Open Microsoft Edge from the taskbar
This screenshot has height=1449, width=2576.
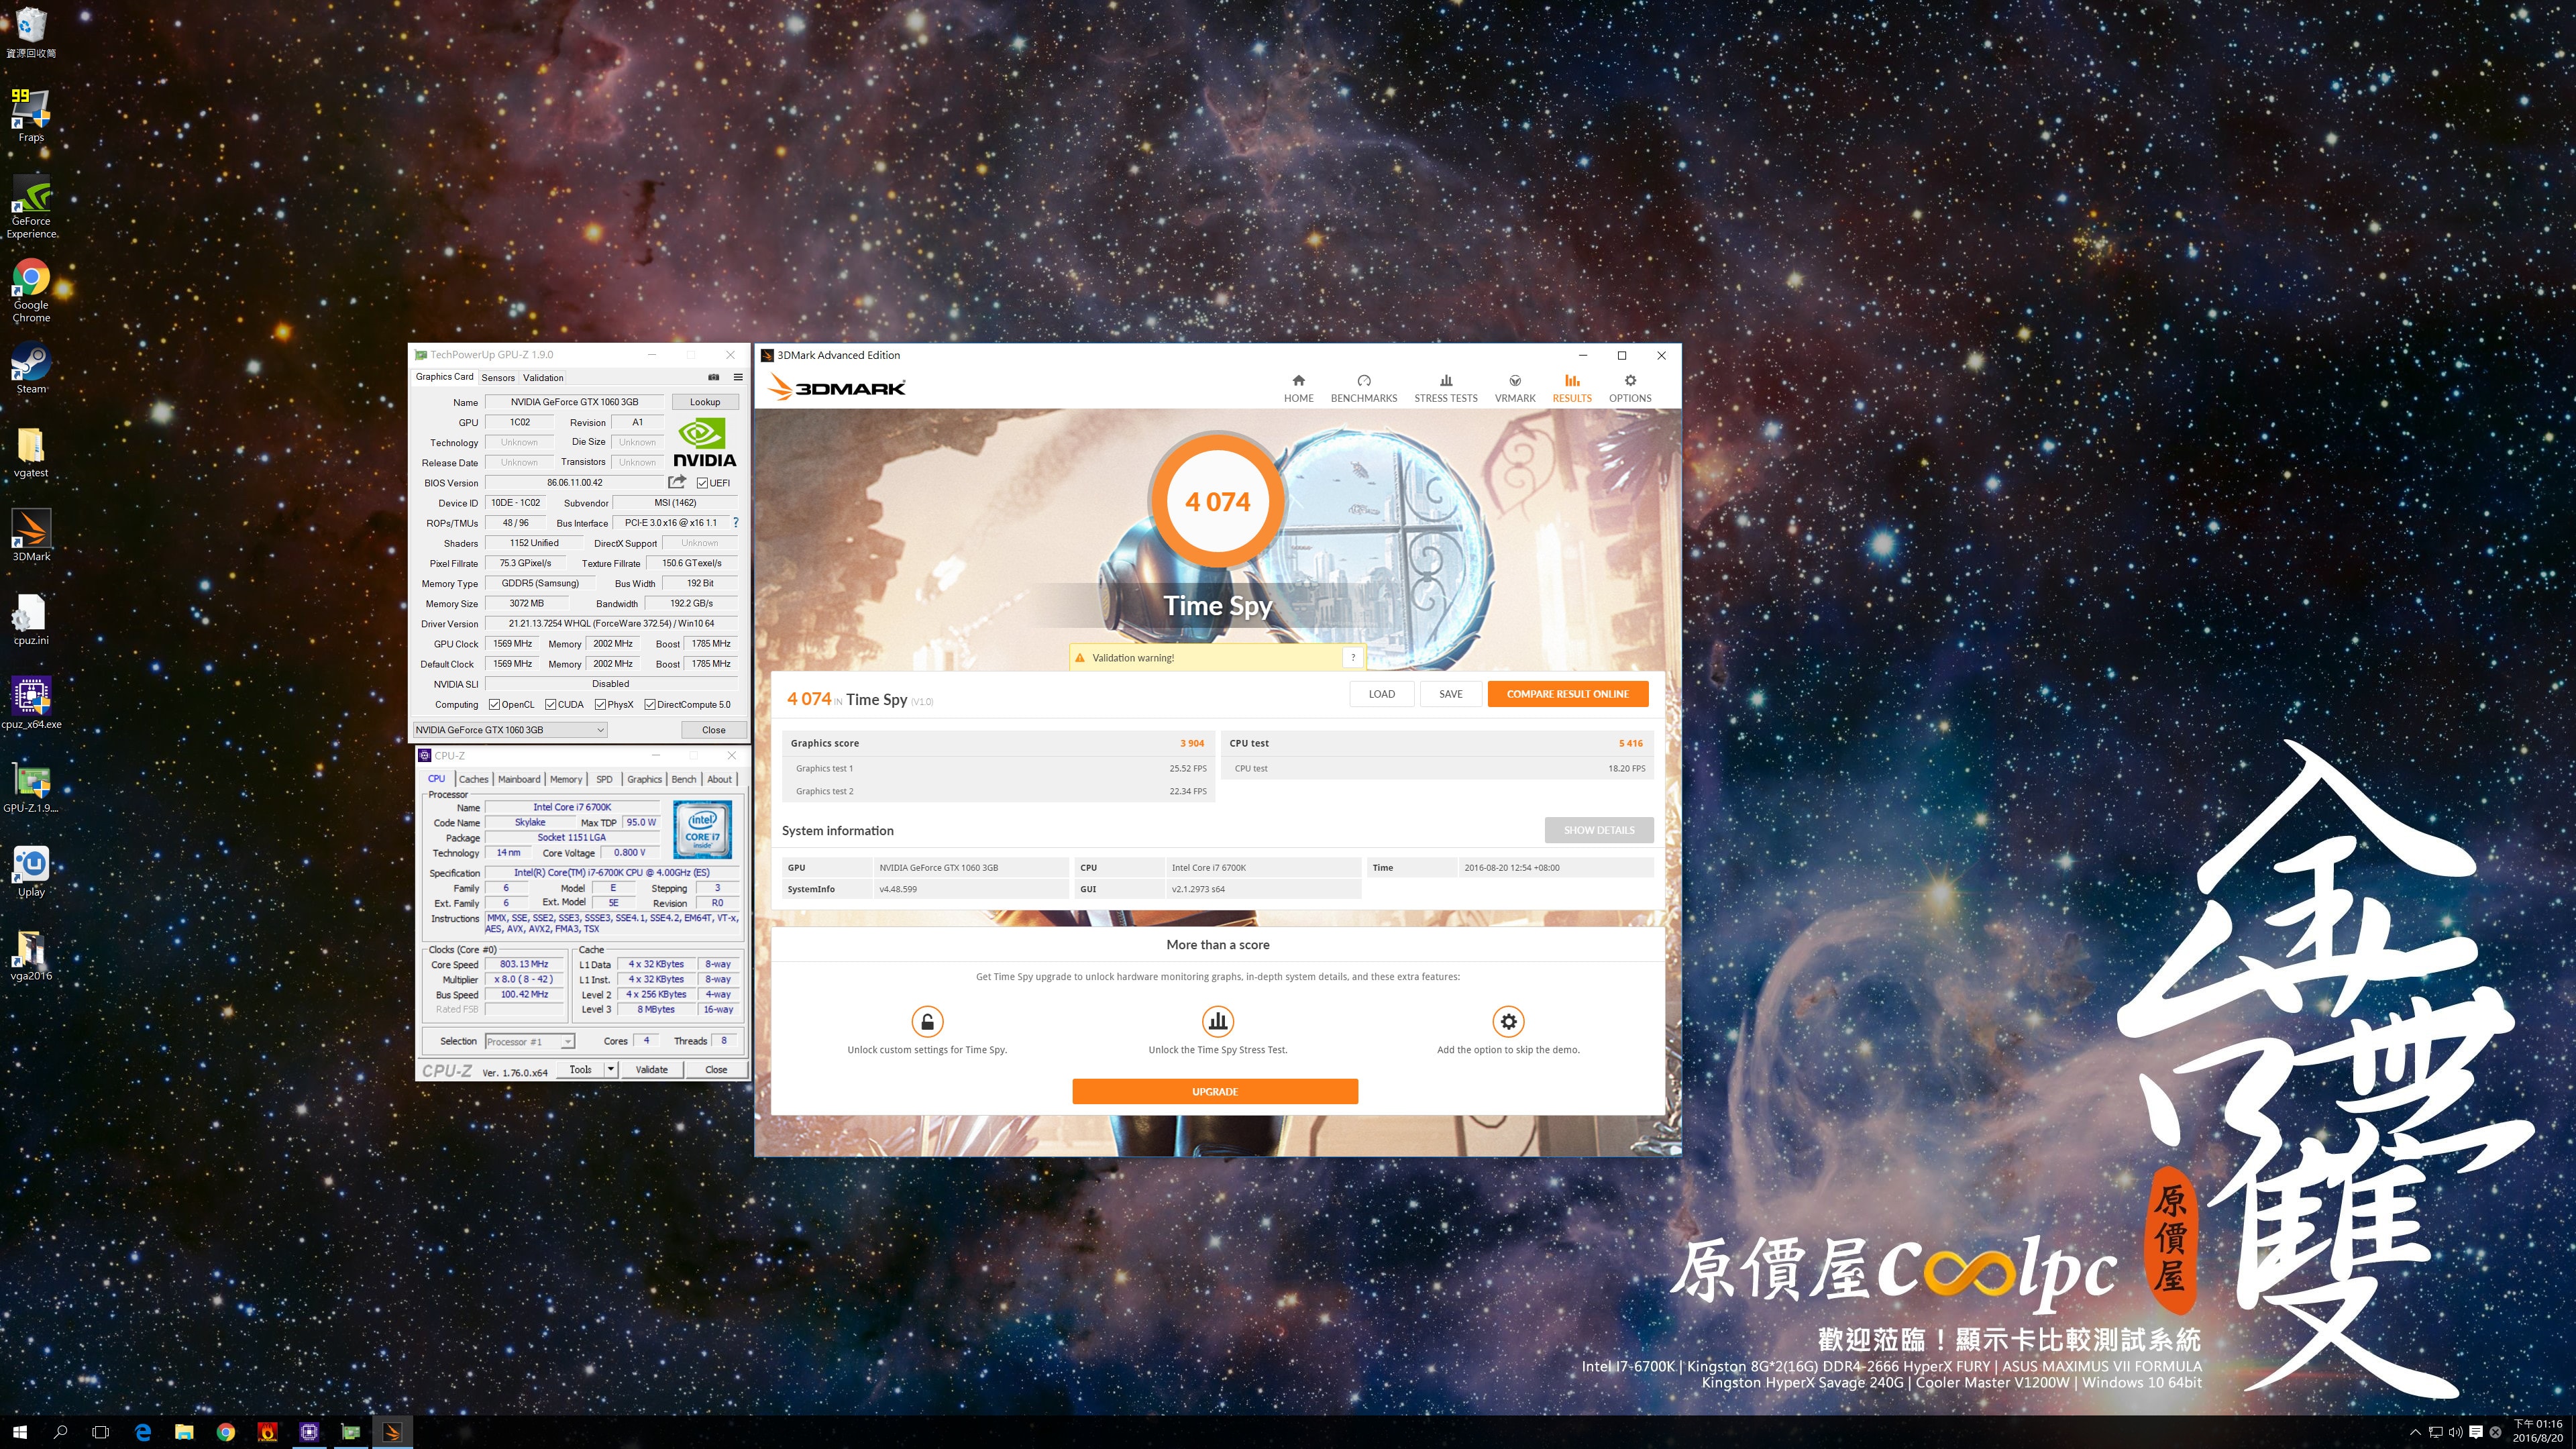pyautogui.click(x=143, y=1432)
